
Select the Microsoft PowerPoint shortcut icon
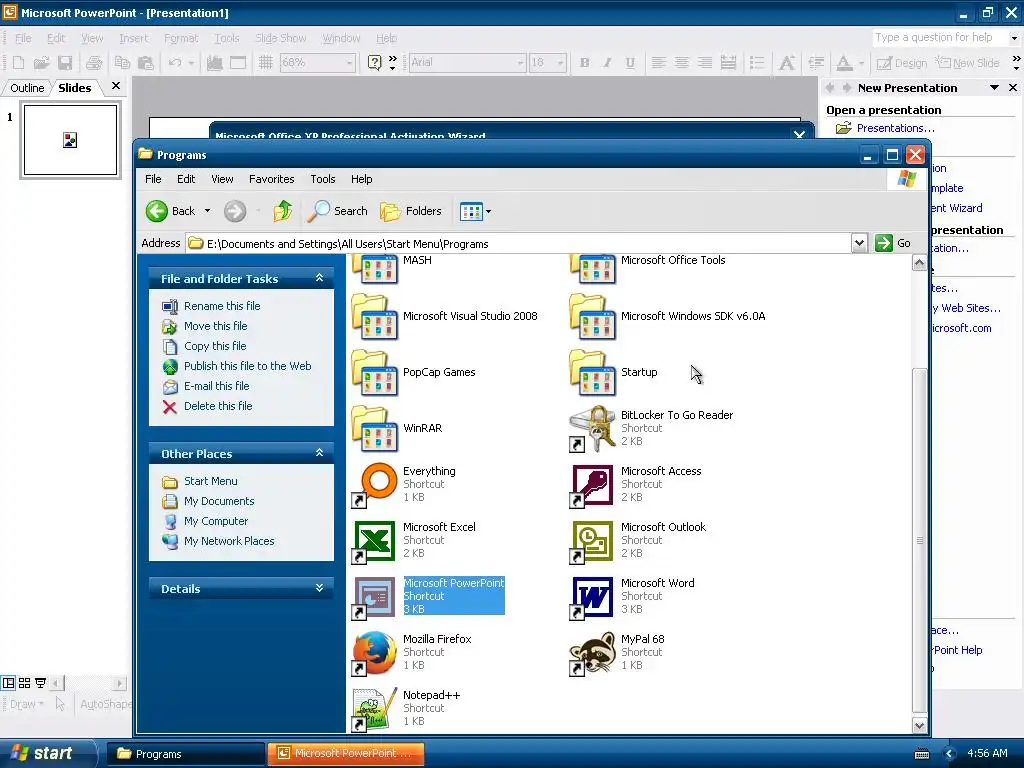coord(374,598)
